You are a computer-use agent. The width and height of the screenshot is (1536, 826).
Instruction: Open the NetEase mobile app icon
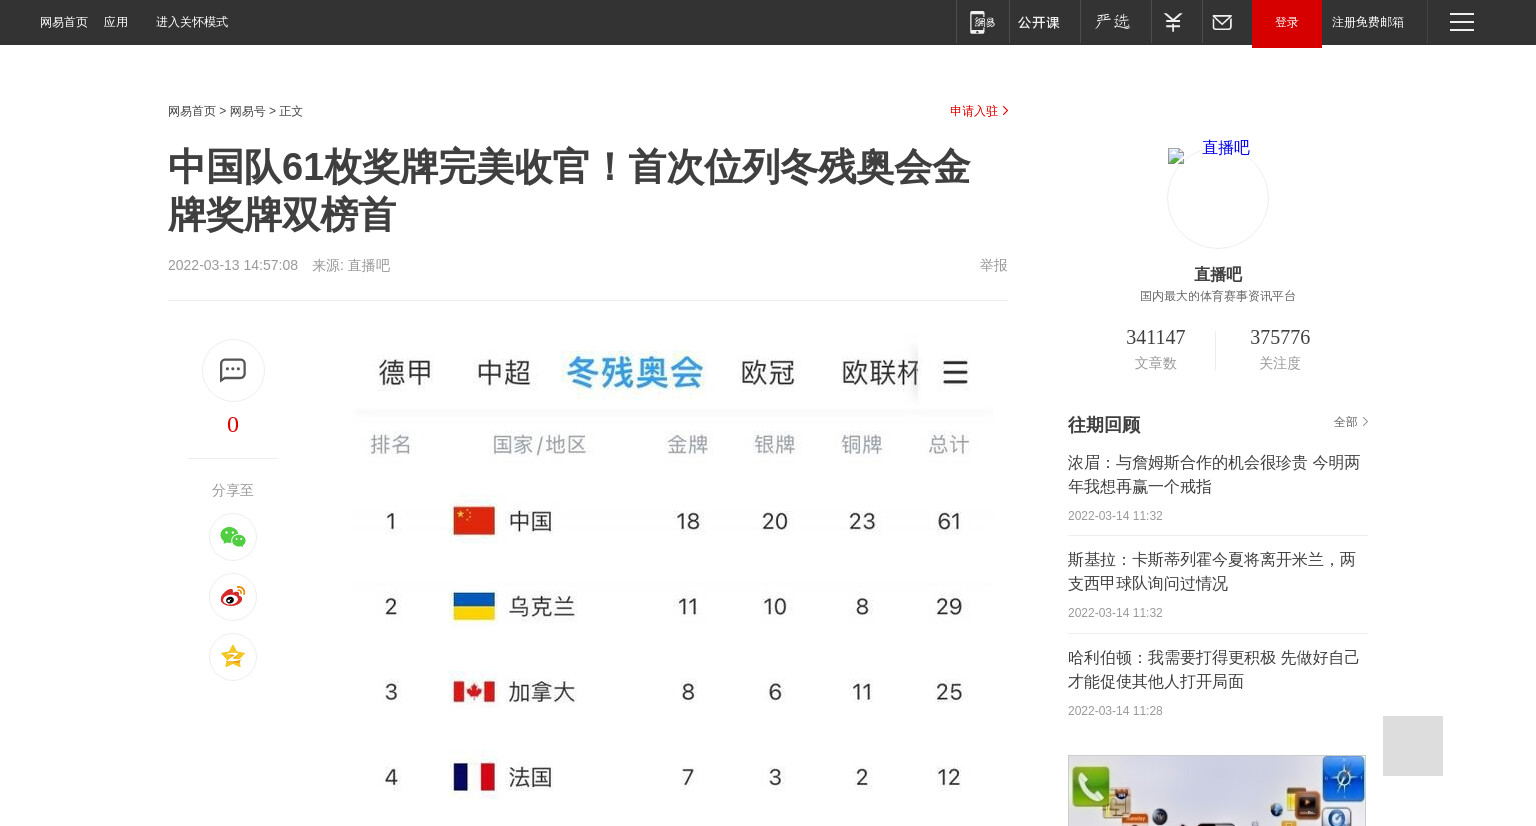tap(982, 22)
